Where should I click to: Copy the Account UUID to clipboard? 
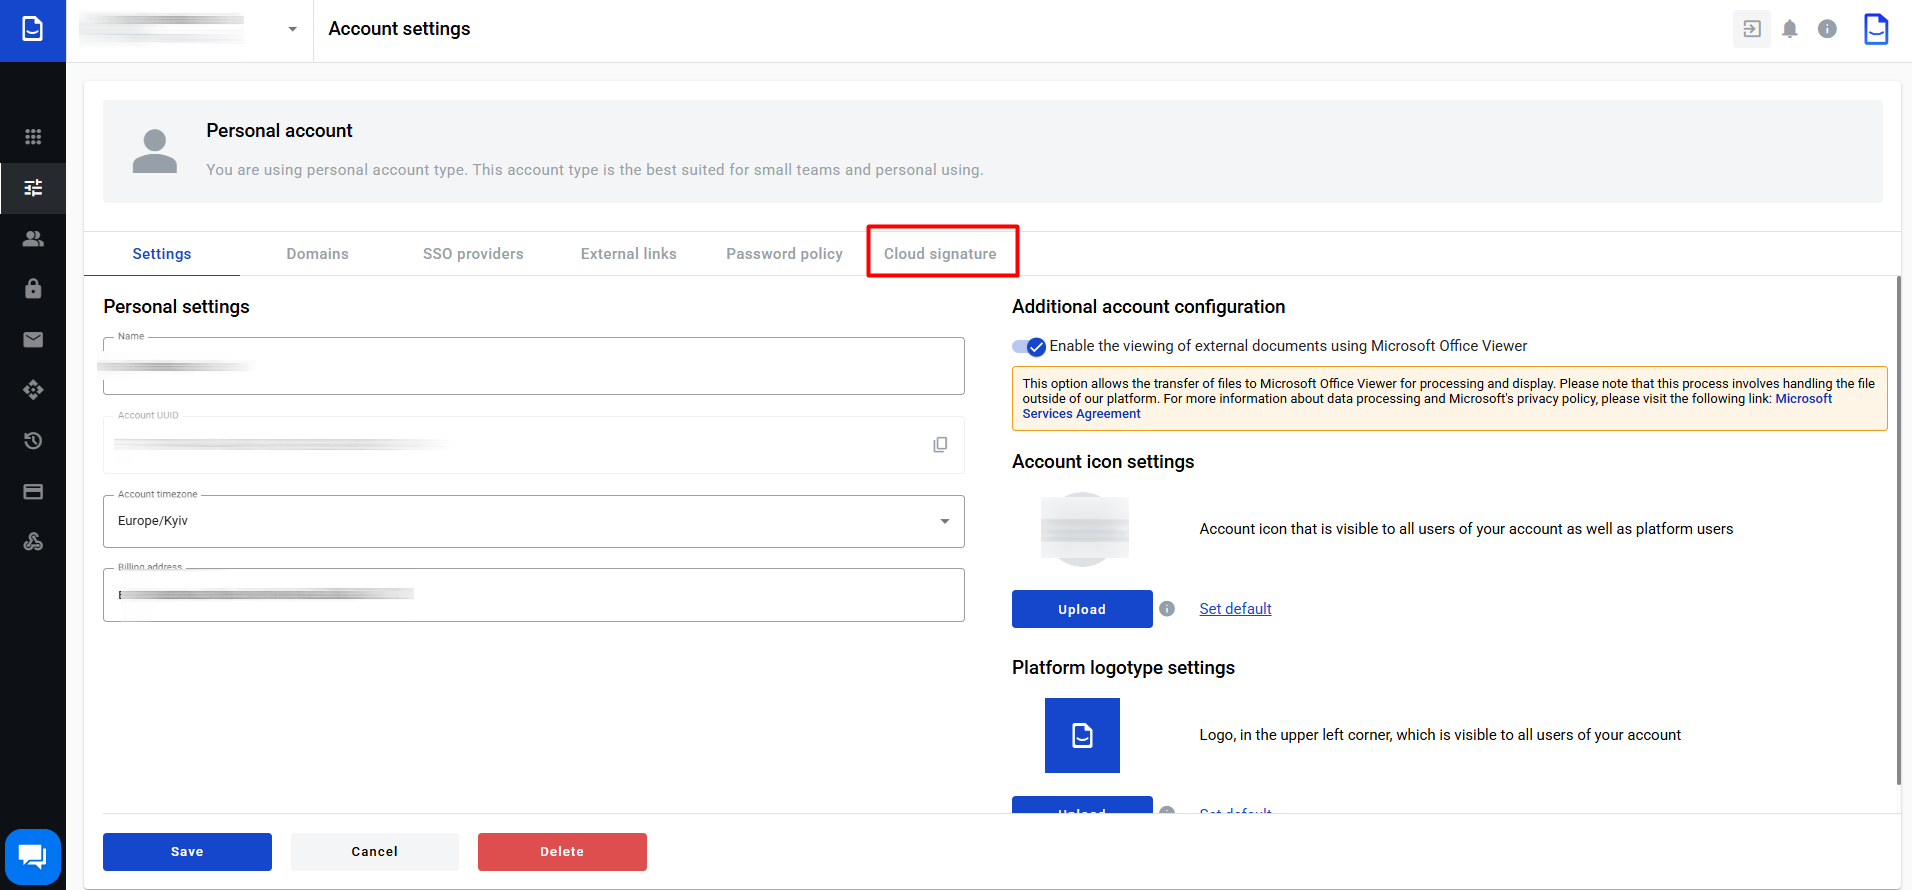[x=940, y=445]
